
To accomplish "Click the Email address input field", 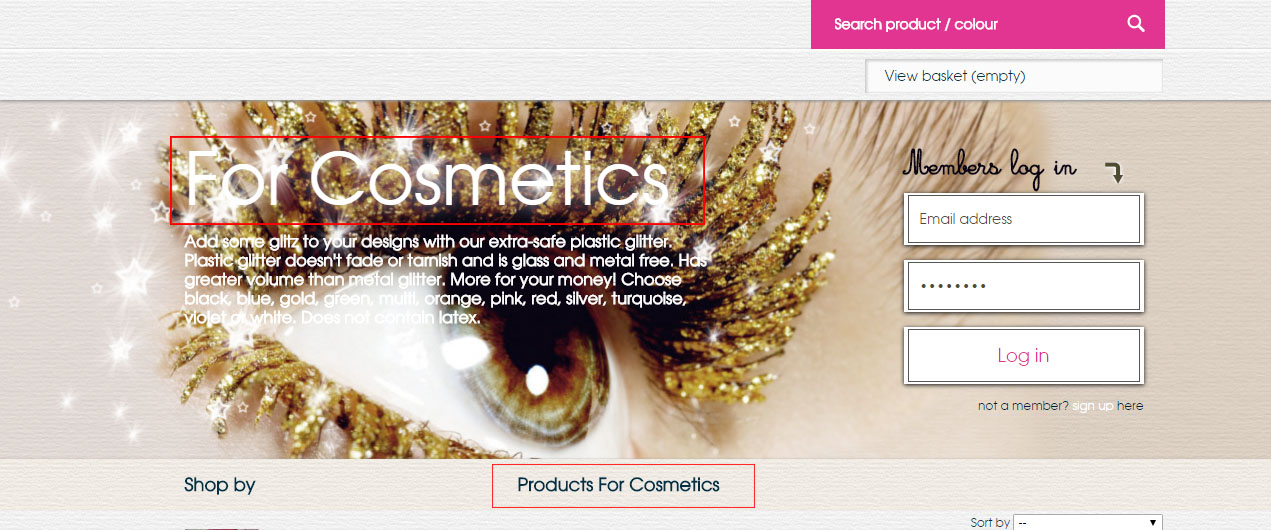I will click(x=1023, y=219).
